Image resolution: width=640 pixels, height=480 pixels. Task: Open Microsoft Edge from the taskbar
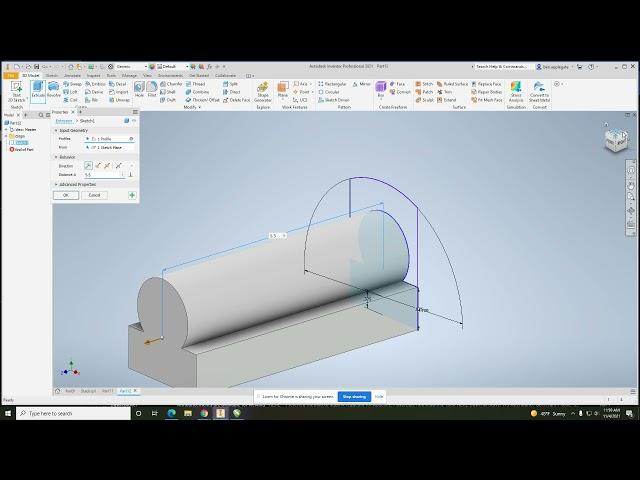click(171, 413)
